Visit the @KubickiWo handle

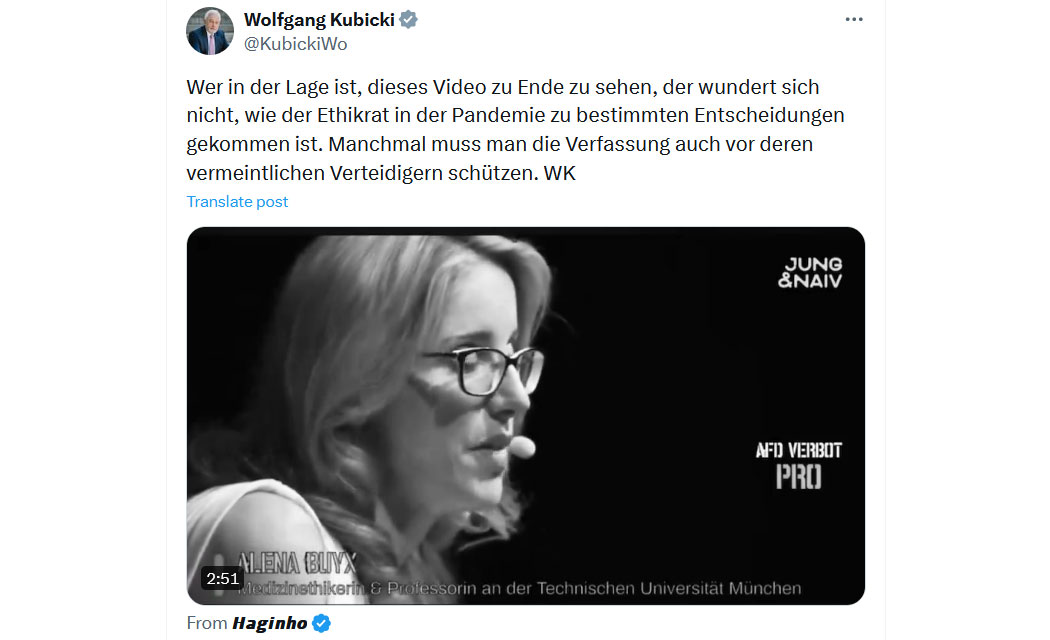click(x=295, y=44)
